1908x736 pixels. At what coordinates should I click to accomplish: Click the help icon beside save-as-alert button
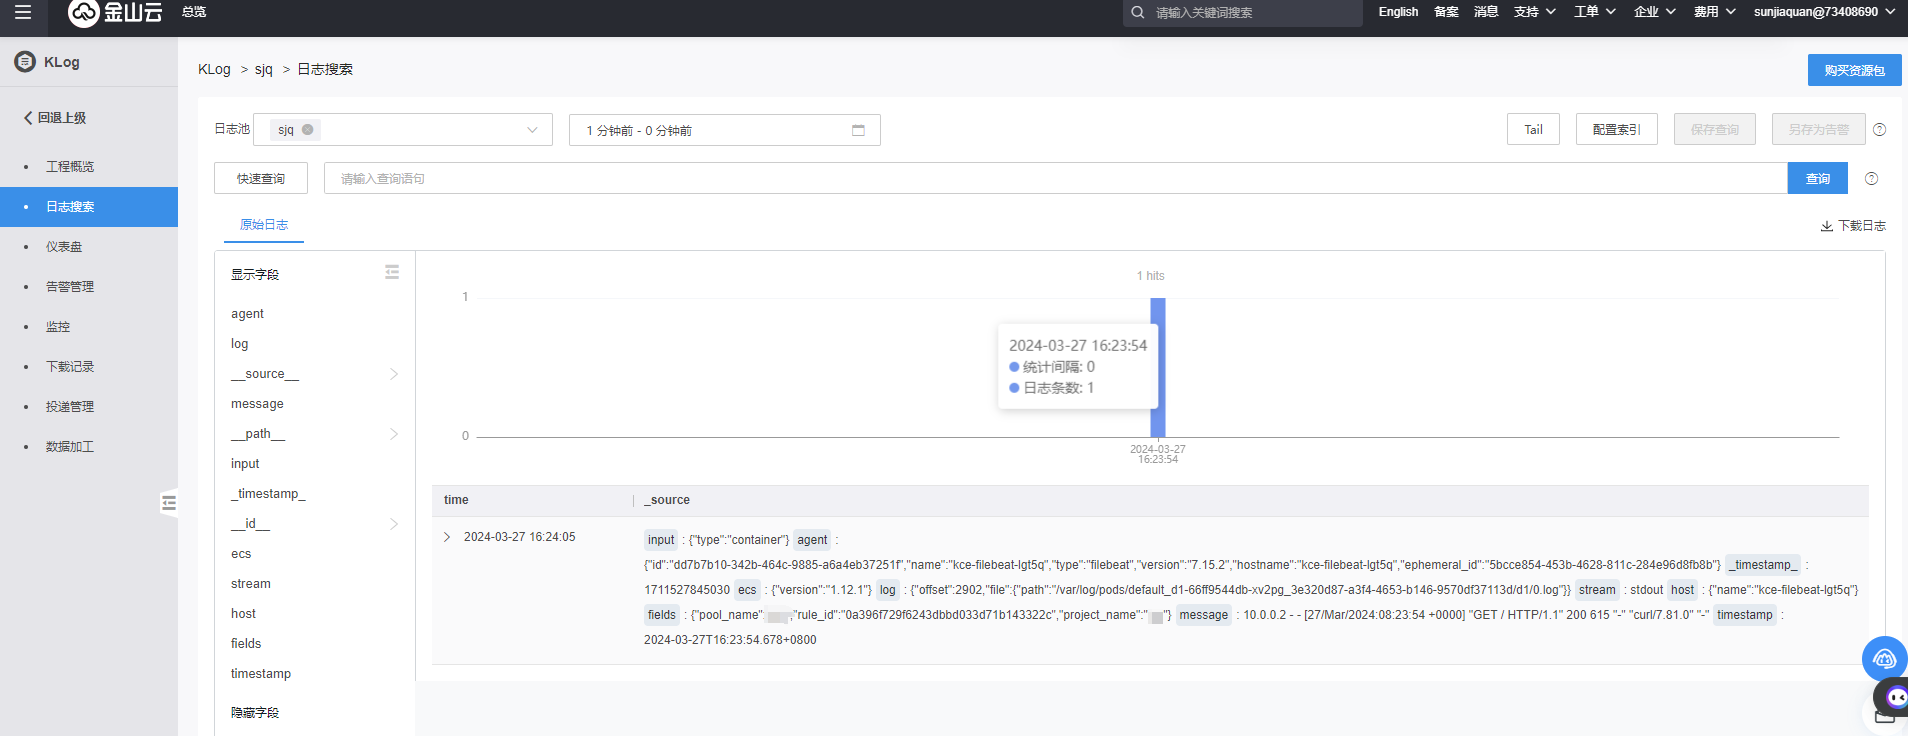1879,130
